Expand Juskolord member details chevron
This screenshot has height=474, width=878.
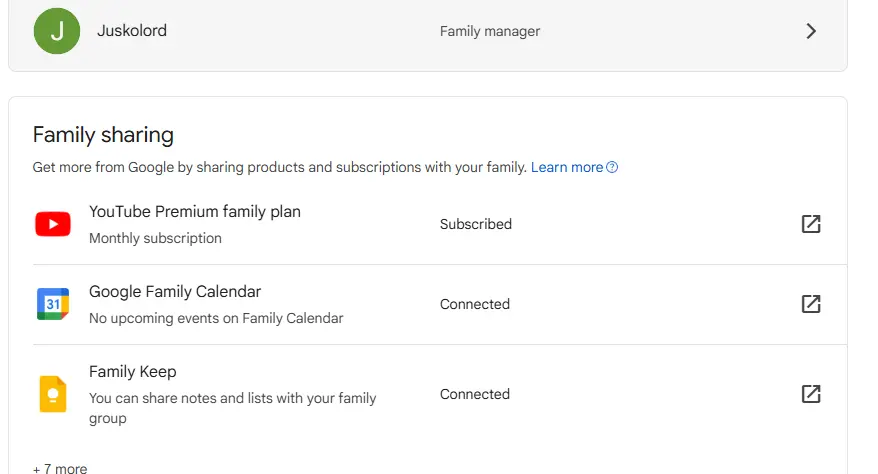tap(811, 31)
